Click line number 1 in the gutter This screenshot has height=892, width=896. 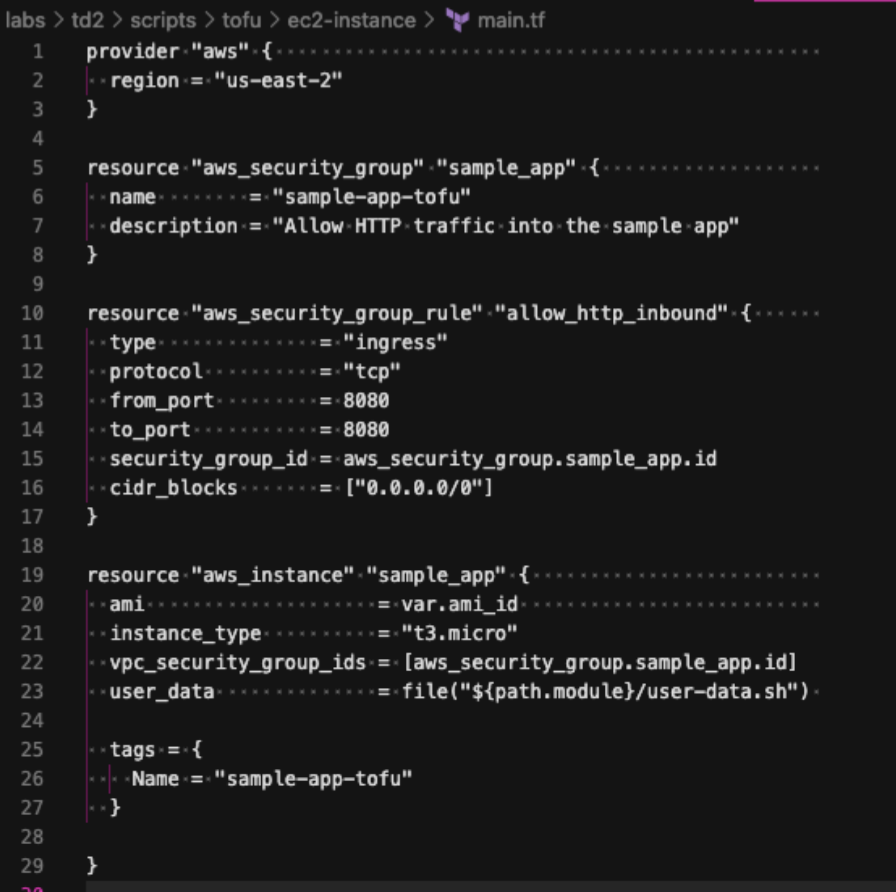tap(37, 50)
